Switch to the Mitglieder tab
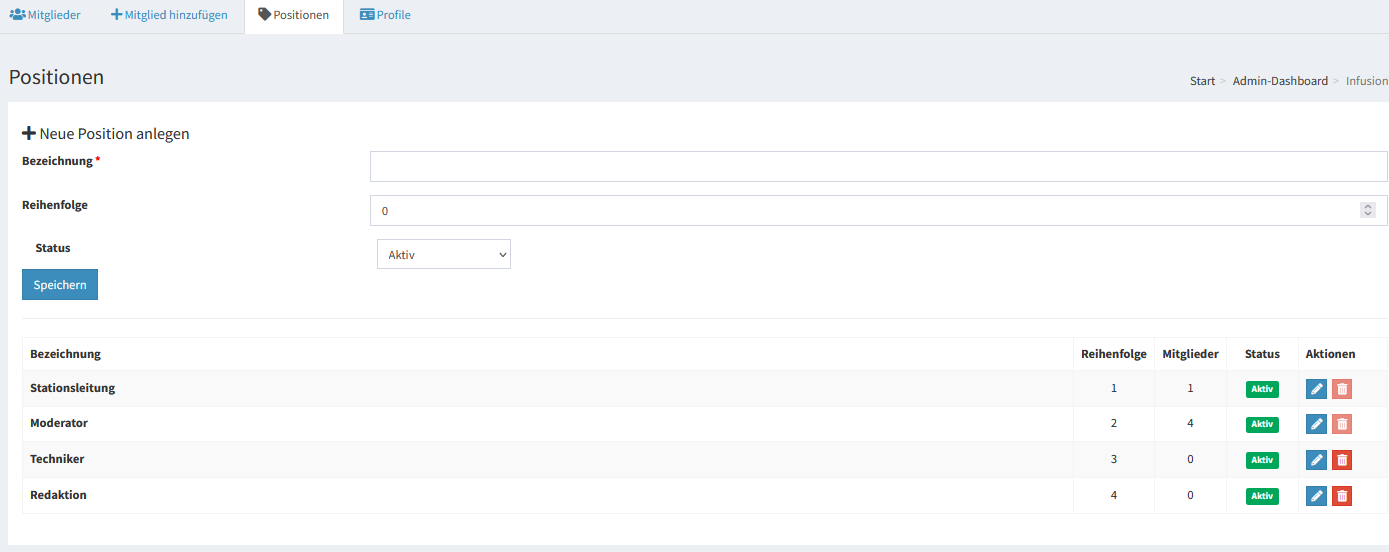 click(x=45, y=15)
